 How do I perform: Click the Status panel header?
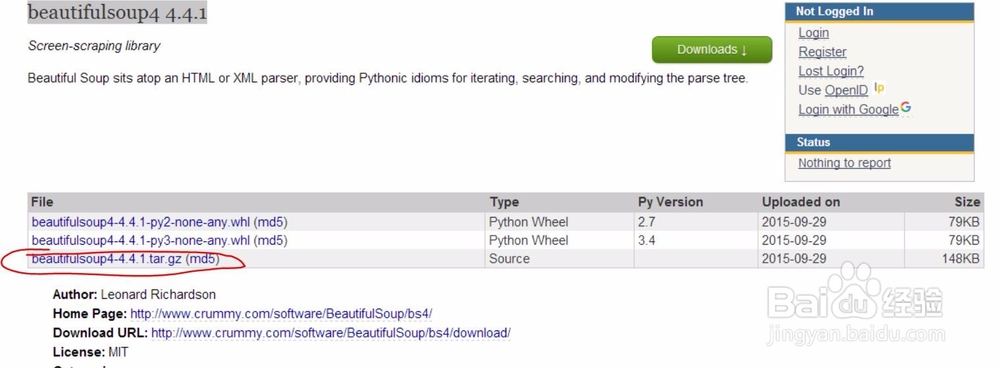tap(879, 142)
